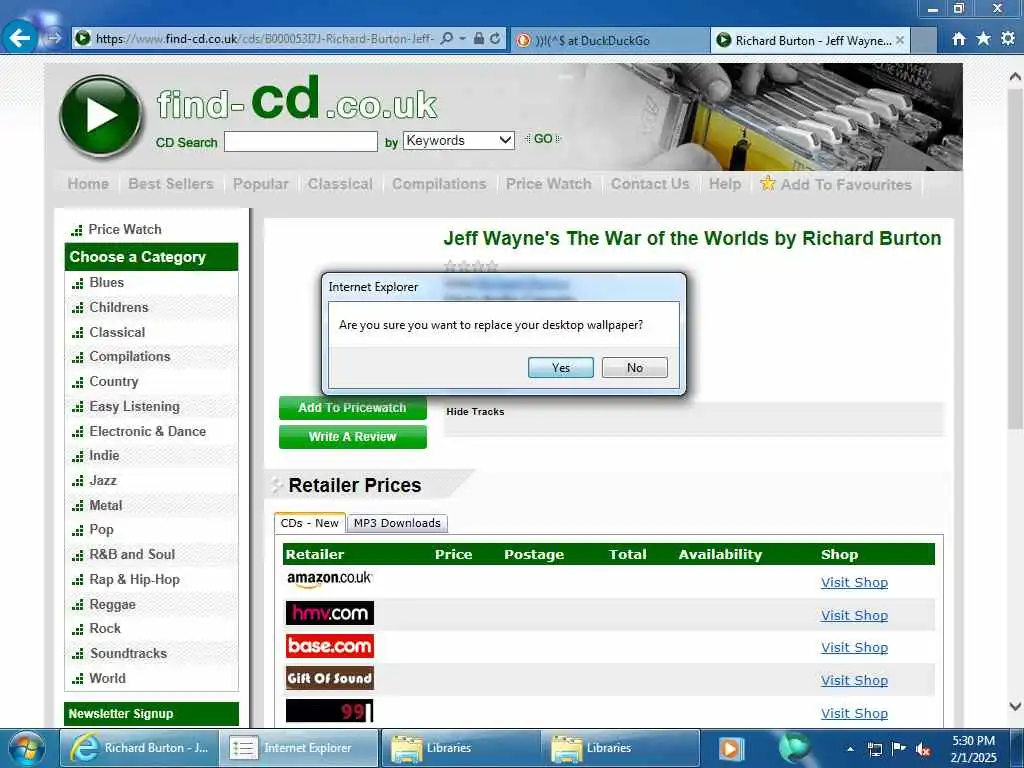This screenshot has height=768, width=1024.
Task: Select the Soundtracks category
Action: point(128,654)
